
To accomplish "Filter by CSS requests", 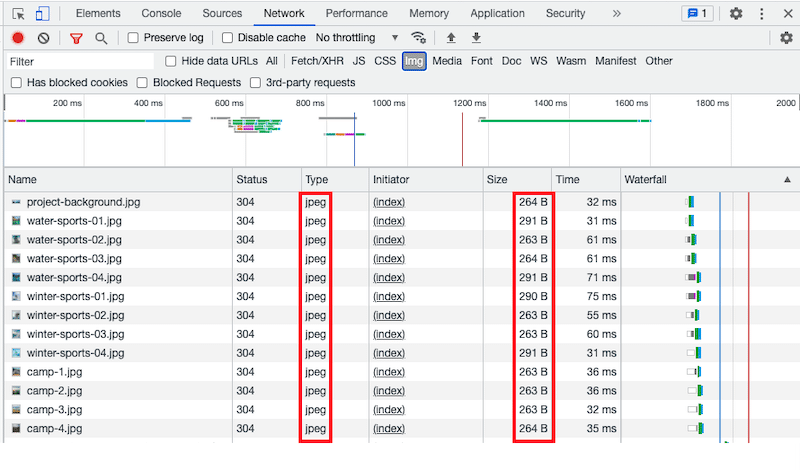I will click(385, 61).
